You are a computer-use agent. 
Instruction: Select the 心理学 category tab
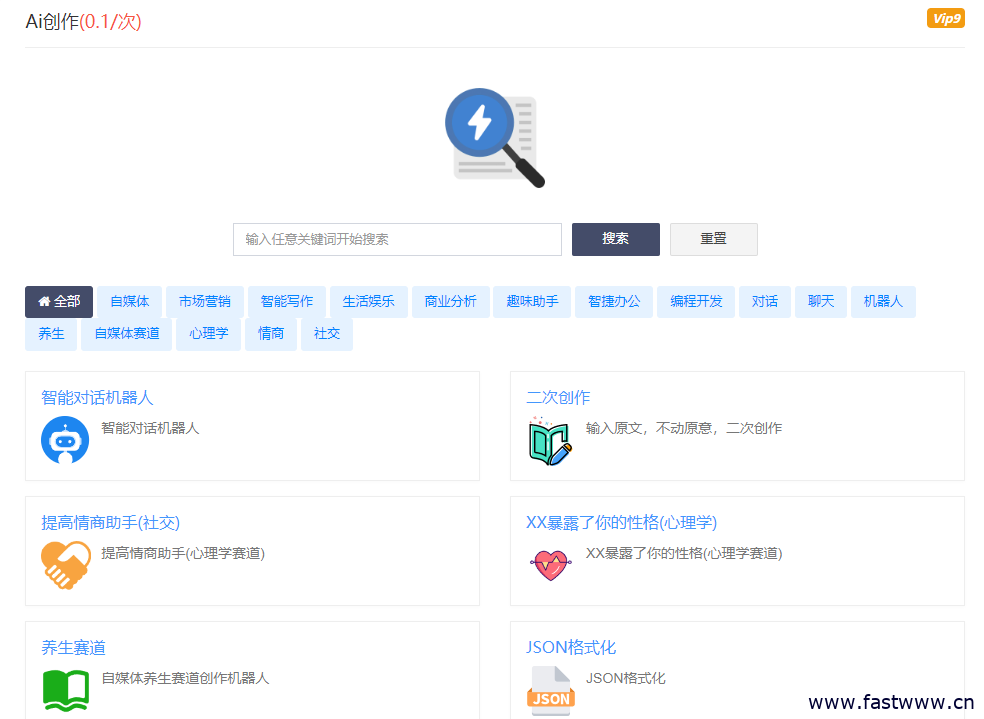pos(208,334)
